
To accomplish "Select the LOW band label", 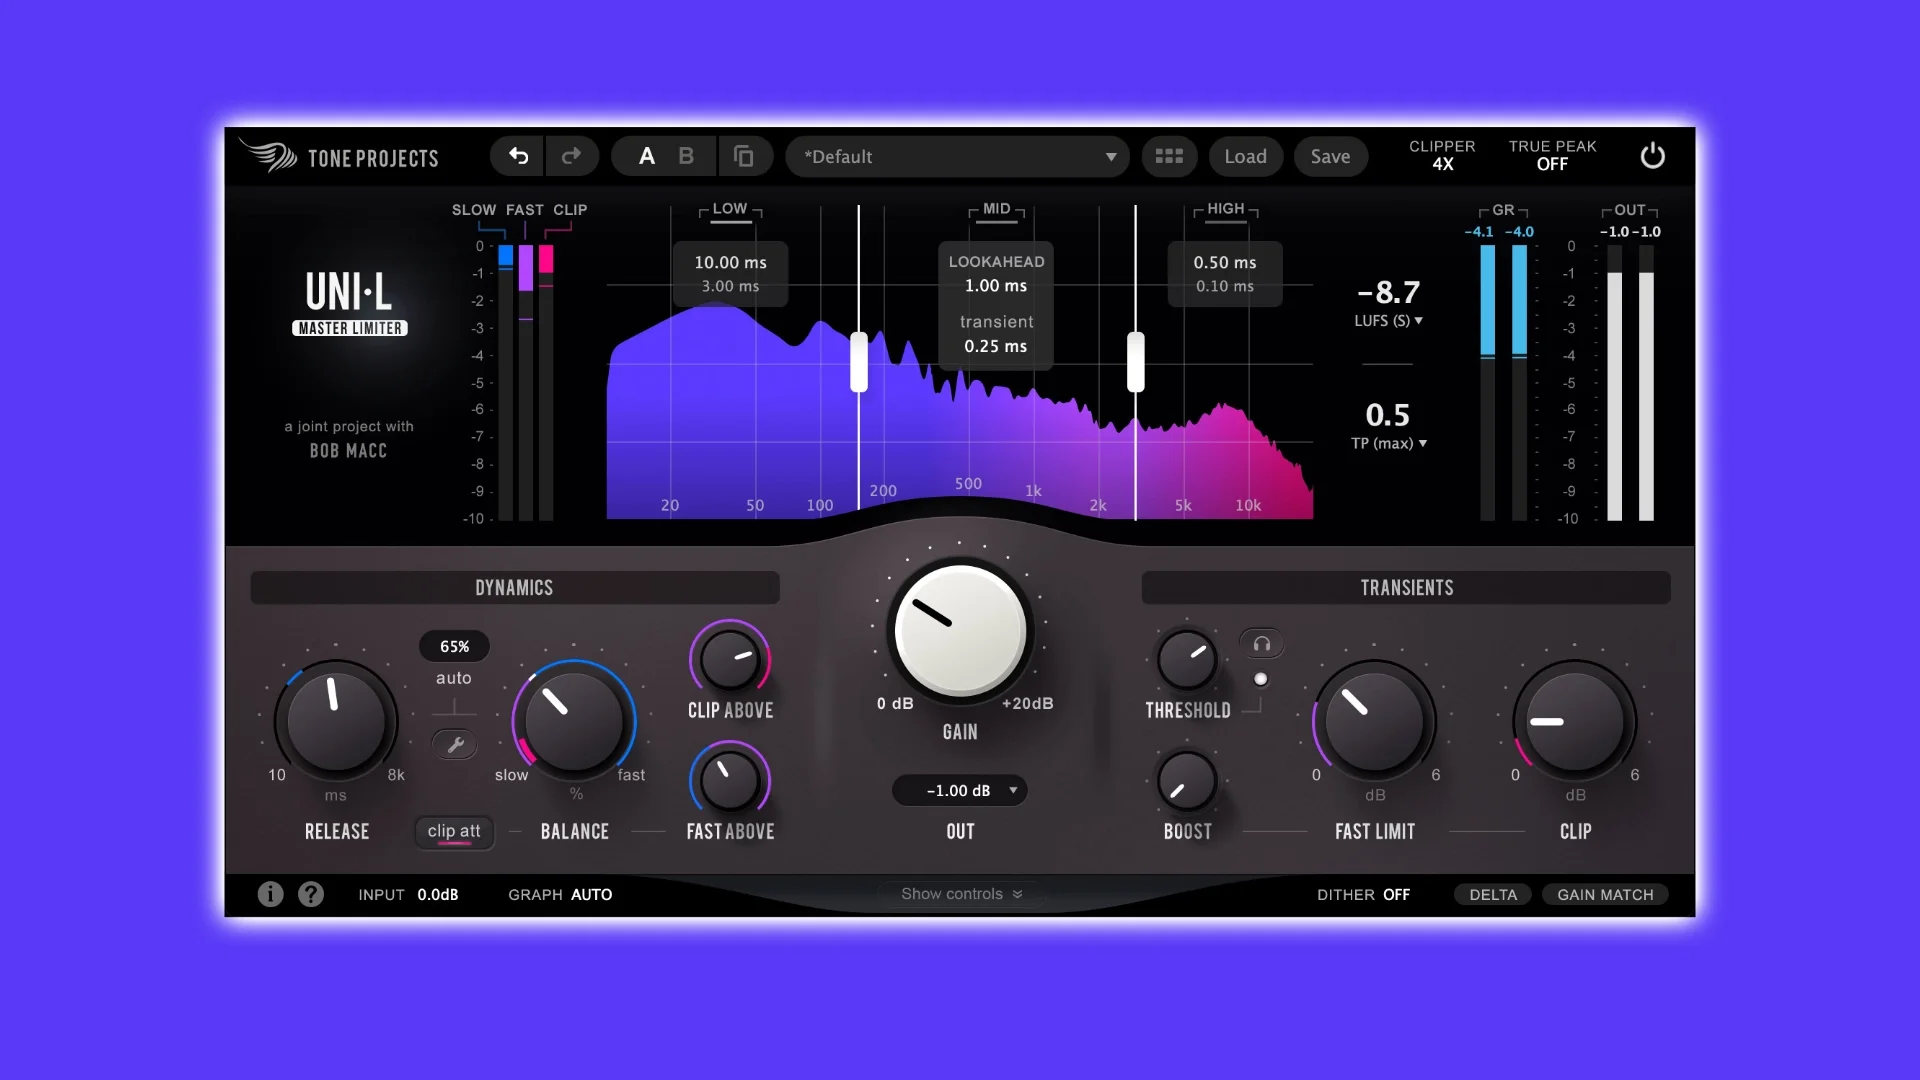I will pyautogui.click(x=730, y=209).
